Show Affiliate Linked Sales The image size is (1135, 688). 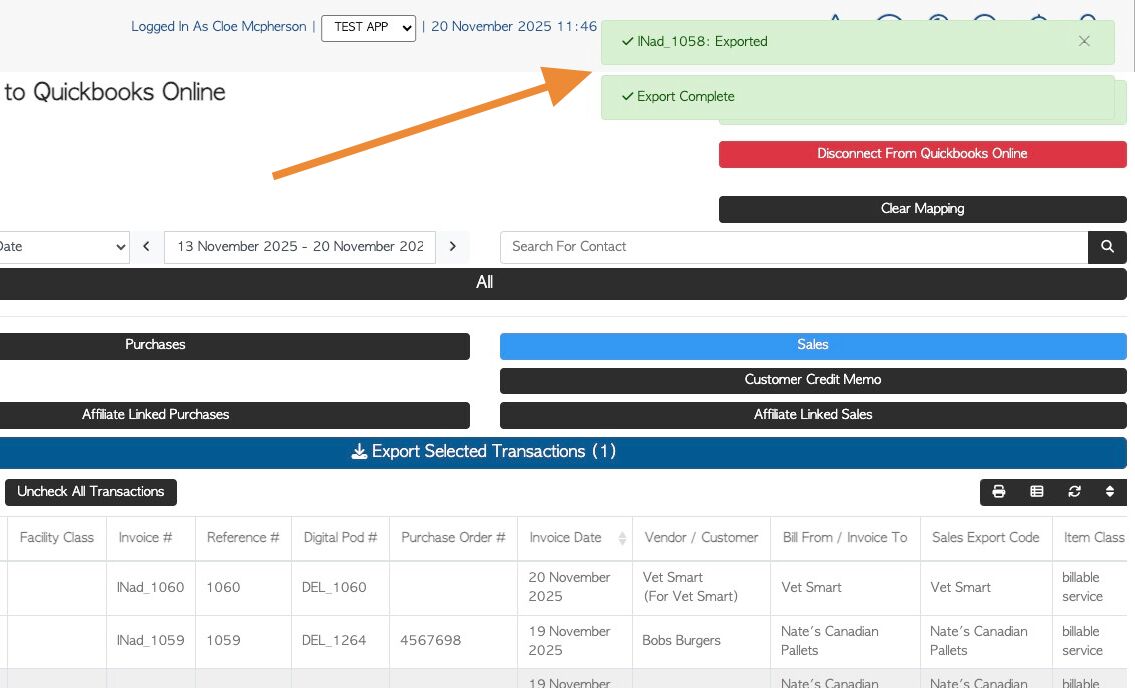(x=813, y=415)
